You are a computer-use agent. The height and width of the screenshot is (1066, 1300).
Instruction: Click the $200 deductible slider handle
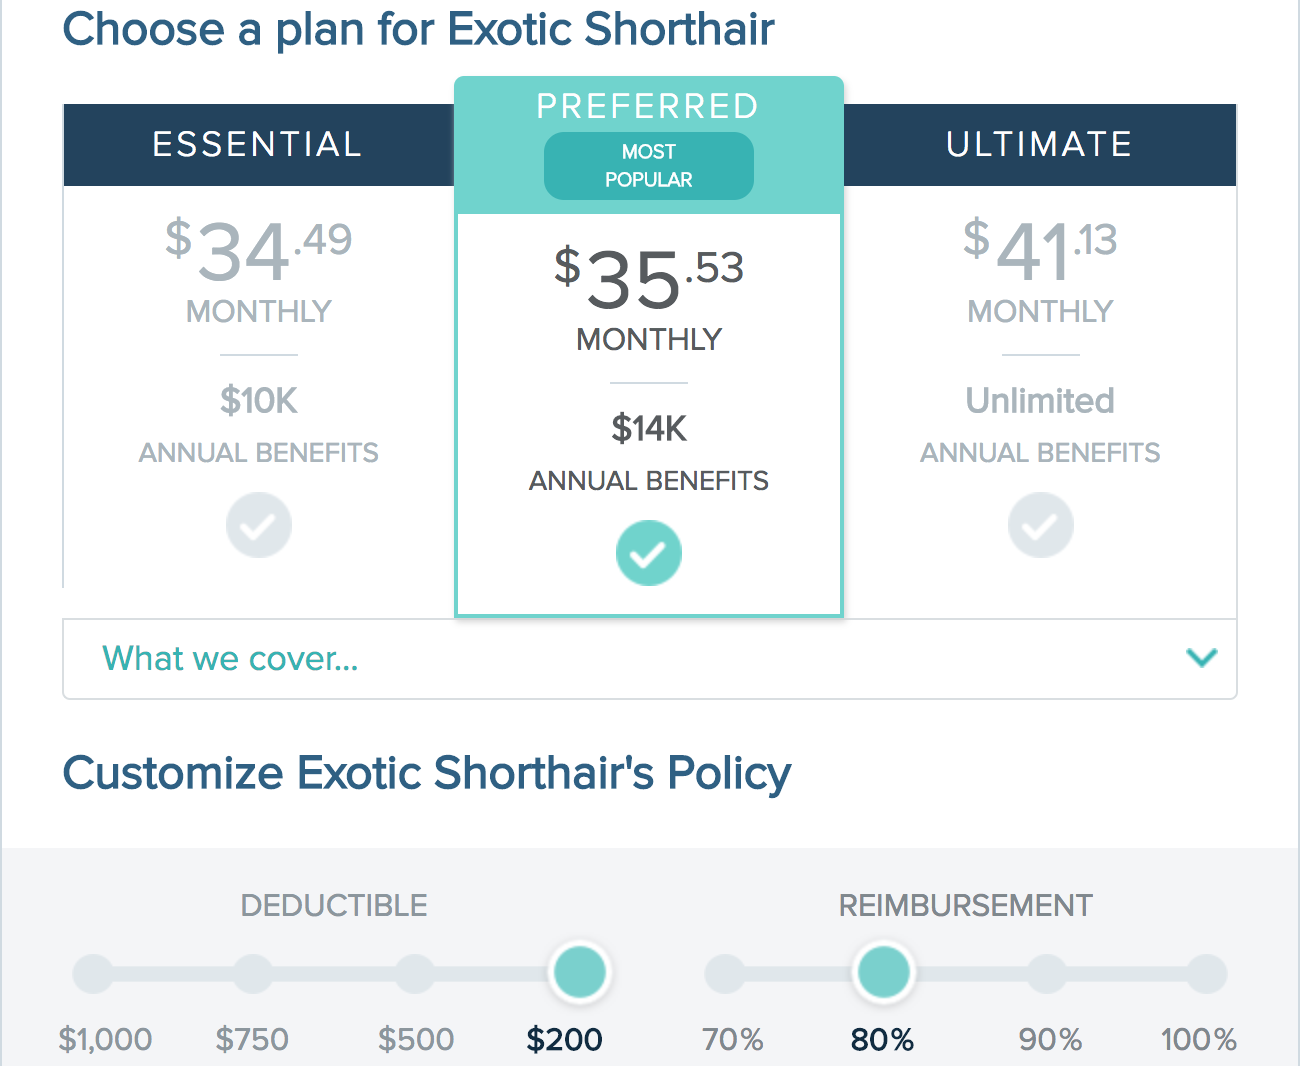pyautogui.click(x=580, y=972)
